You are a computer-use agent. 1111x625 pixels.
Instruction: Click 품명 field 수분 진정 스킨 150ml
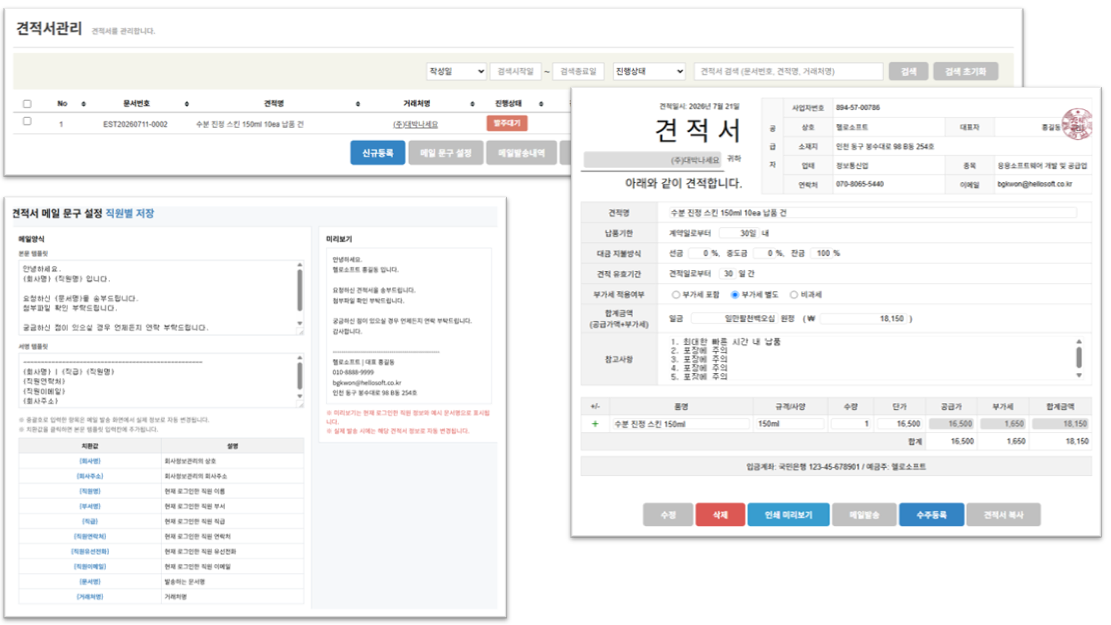coord(680,424)
